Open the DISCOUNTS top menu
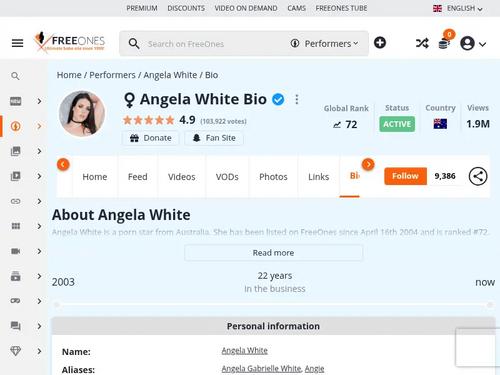Image resolution: width=500 pixels, height=375 pixels. pos(186,8)
